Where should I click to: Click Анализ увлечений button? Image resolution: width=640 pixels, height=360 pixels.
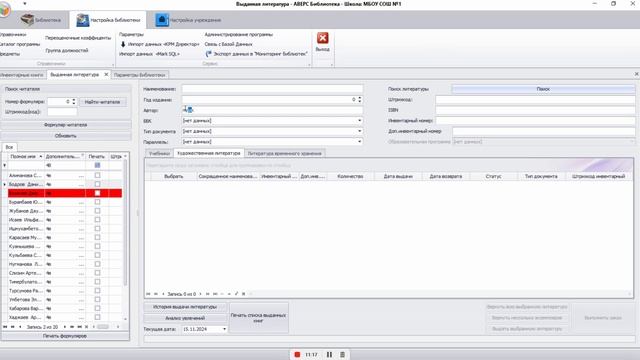click(x=185, y=318)
